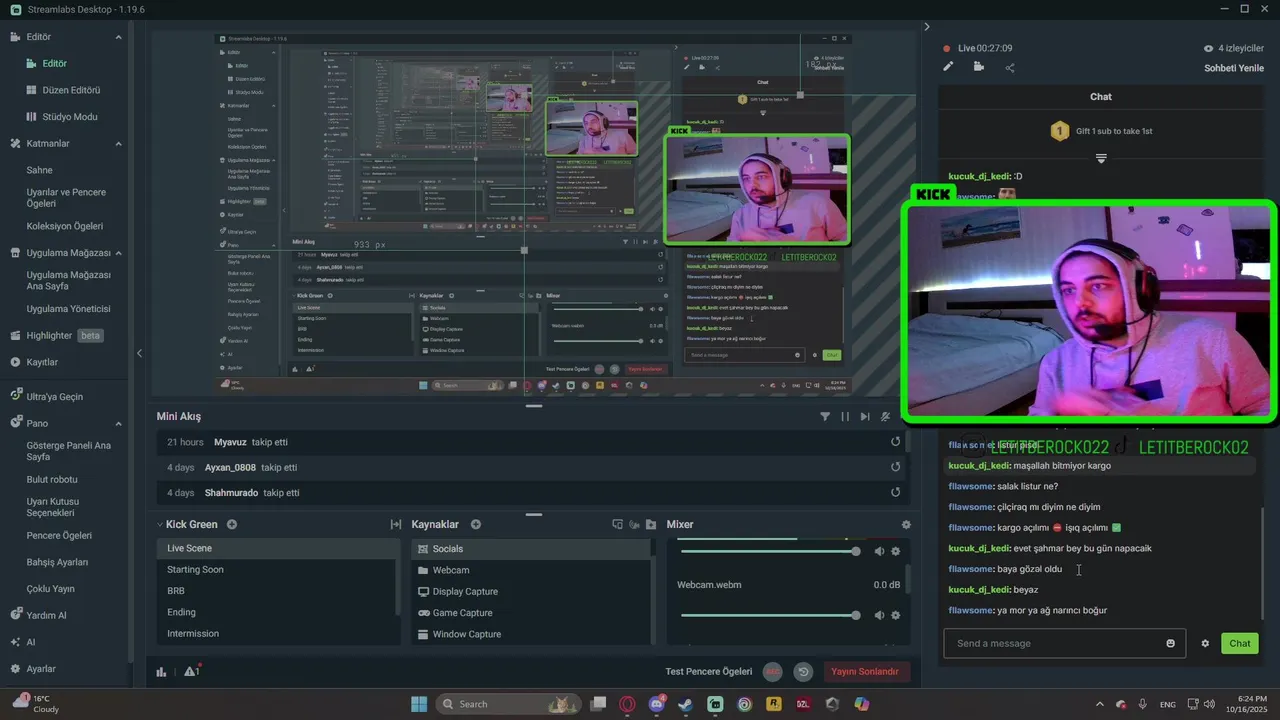Screen dimensions: 1280x720
Task: Open the chat emoji picker icon
Action: click(x=1171, y=643)
